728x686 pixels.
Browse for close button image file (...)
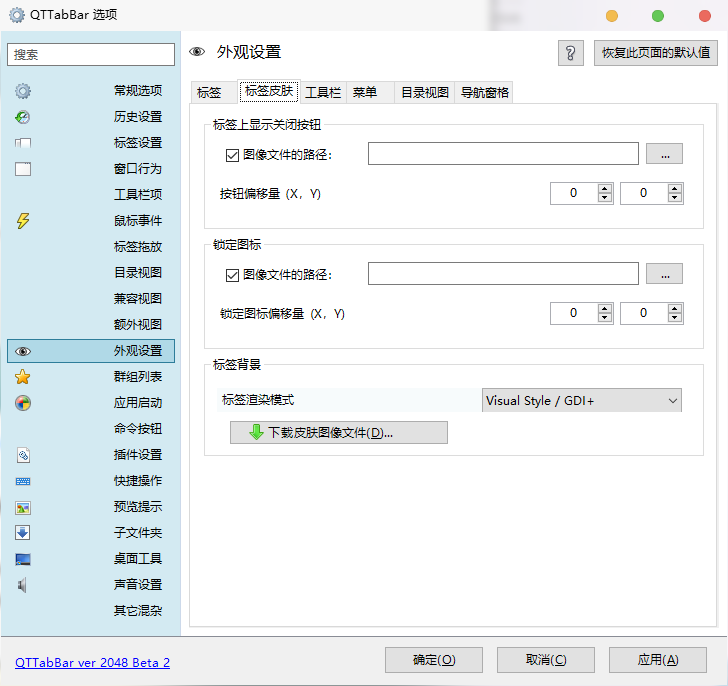pos(664,154)
